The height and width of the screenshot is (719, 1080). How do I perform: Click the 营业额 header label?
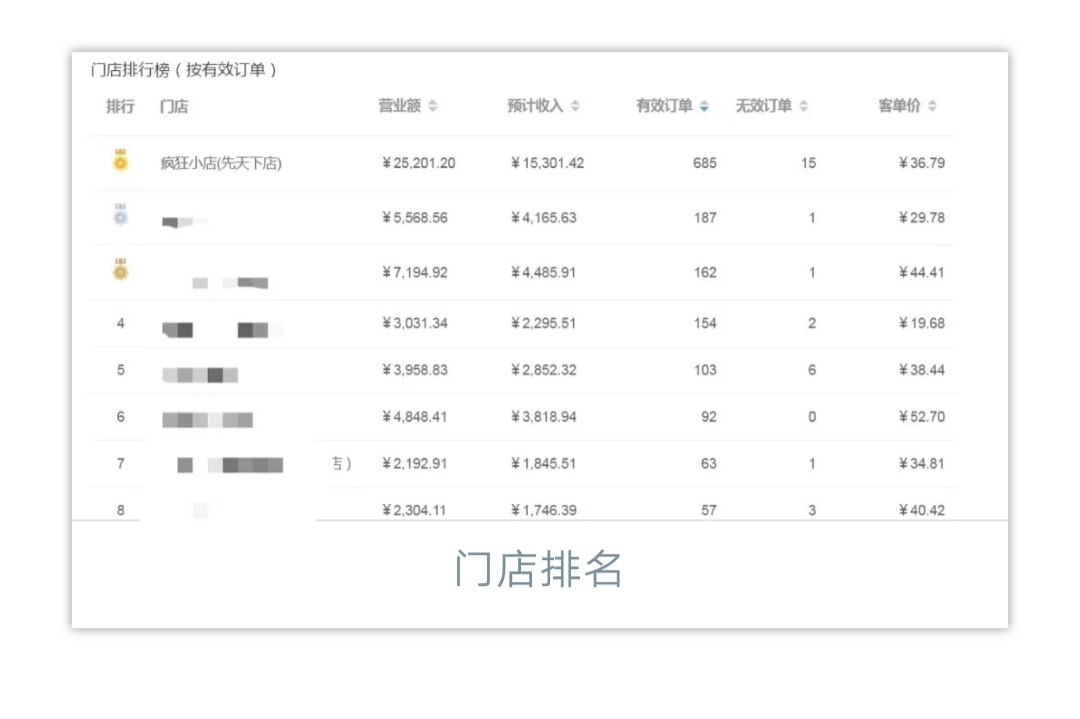(x=399, y=105)
